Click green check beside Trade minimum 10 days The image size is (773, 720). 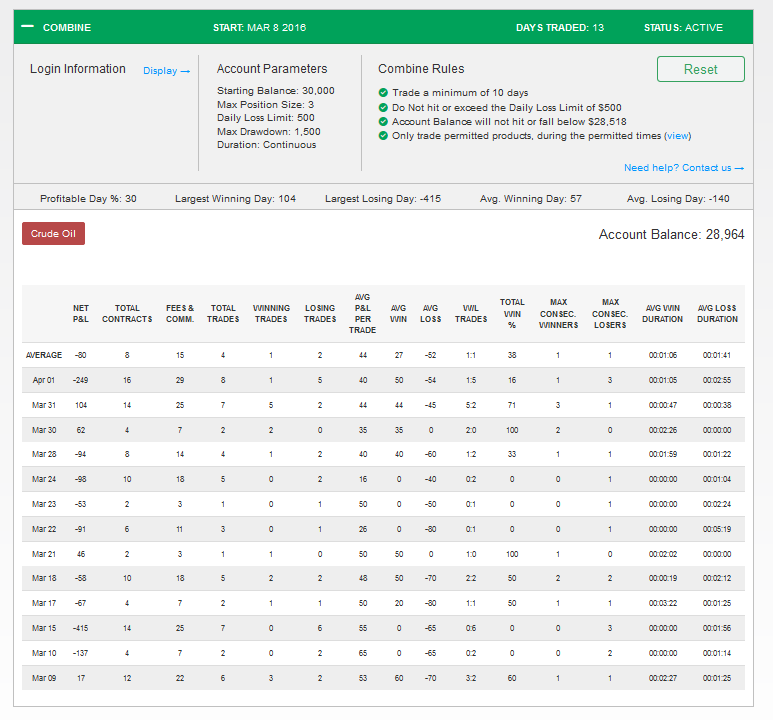tap(383, 92)
